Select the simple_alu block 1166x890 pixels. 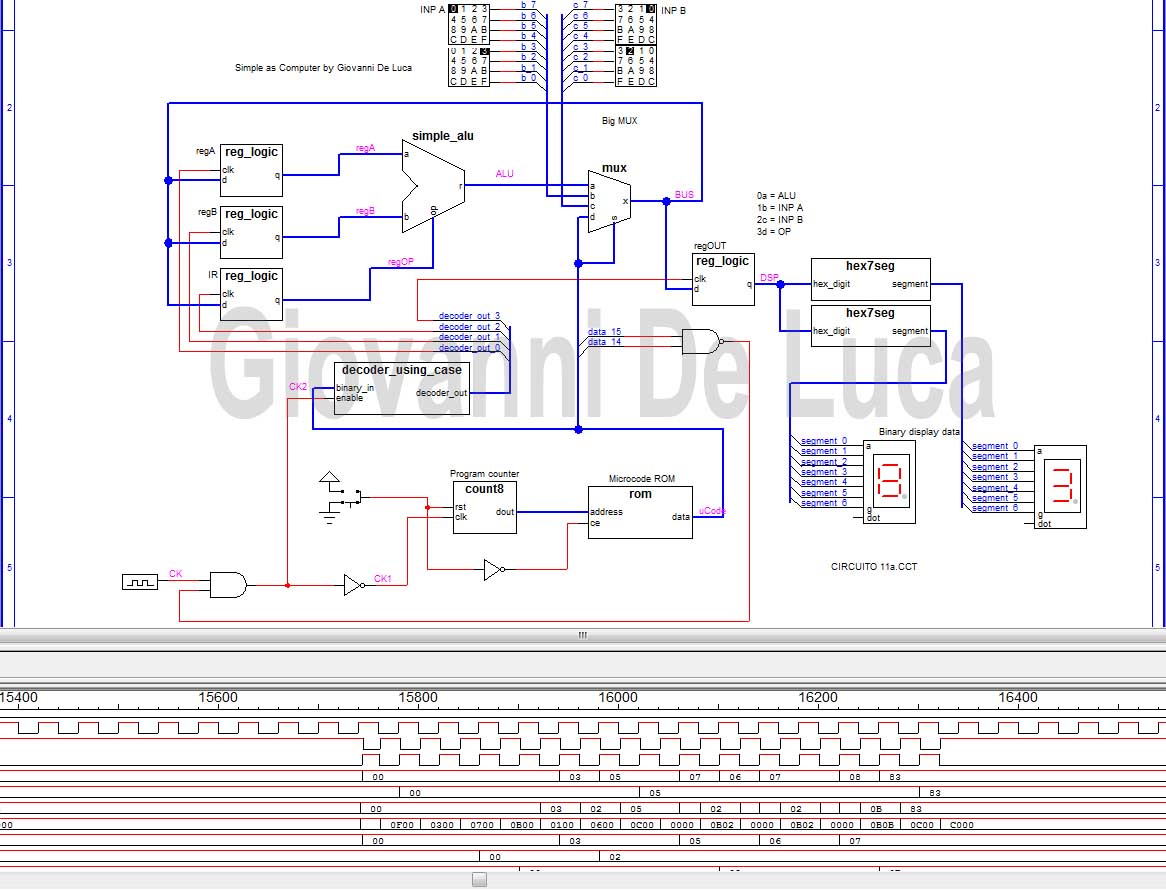tap(434, 186)
